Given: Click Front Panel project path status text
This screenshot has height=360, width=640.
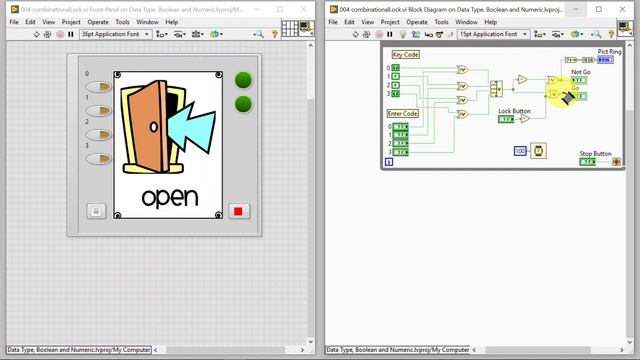Looking at the screenshot, I should coord(79,350).
